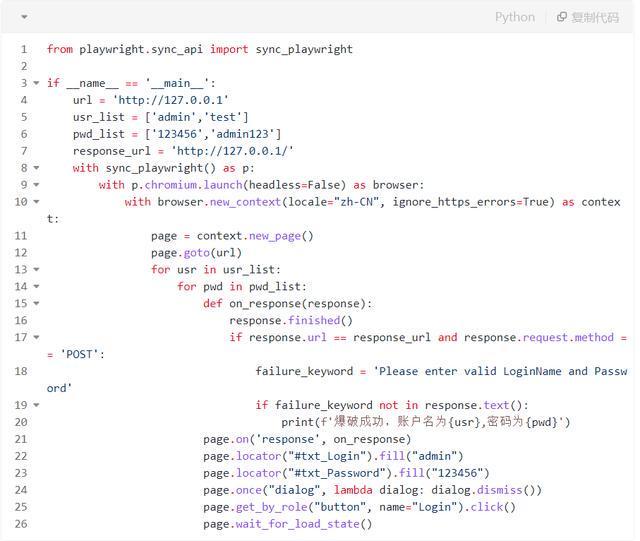This screenshot has height=541, width=640.
Task: Collapse the chromium.launch block at line 9
Action: click(37, 185)
